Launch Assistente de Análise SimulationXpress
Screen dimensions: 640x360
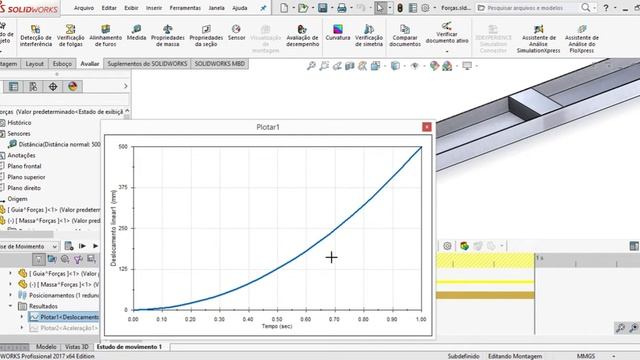coord(538,38)
